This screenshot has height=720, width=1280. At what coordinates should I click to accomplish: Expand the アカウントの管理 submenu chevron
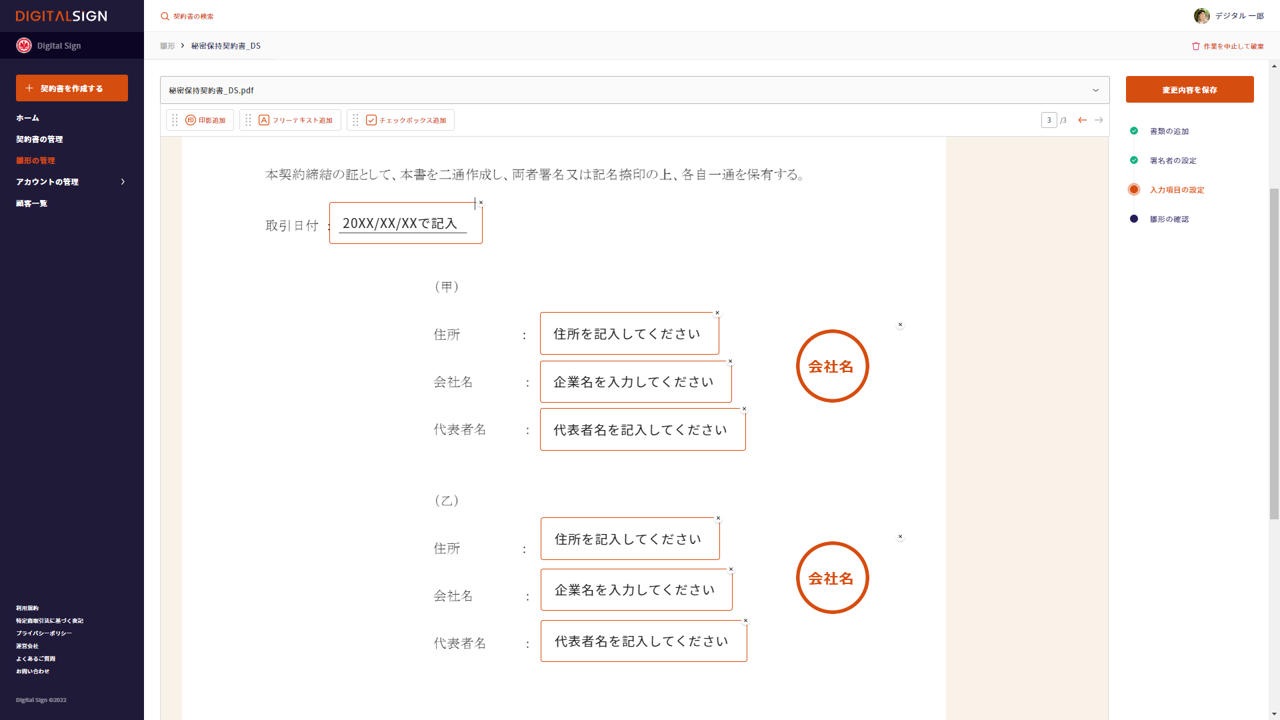[123, 182]
